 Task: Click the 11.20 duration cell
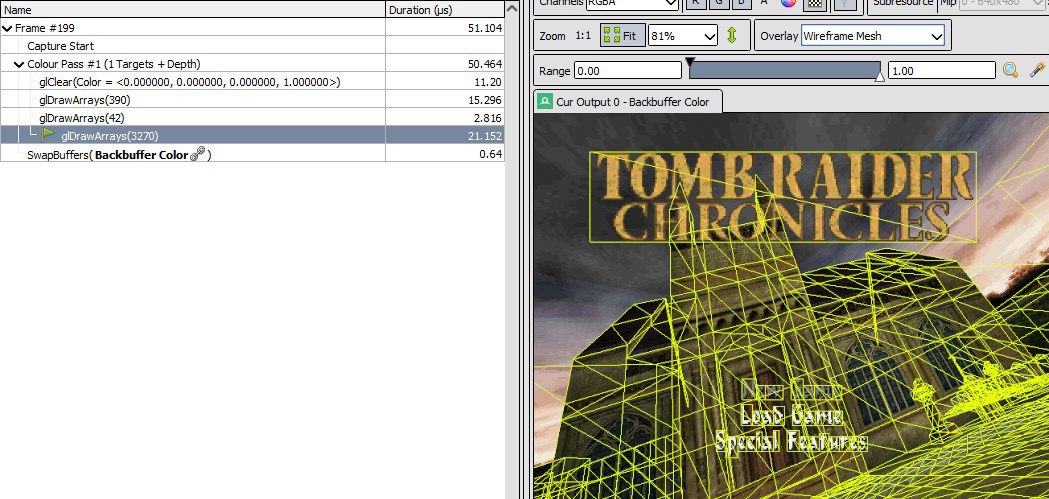click(x=445, y=82)
